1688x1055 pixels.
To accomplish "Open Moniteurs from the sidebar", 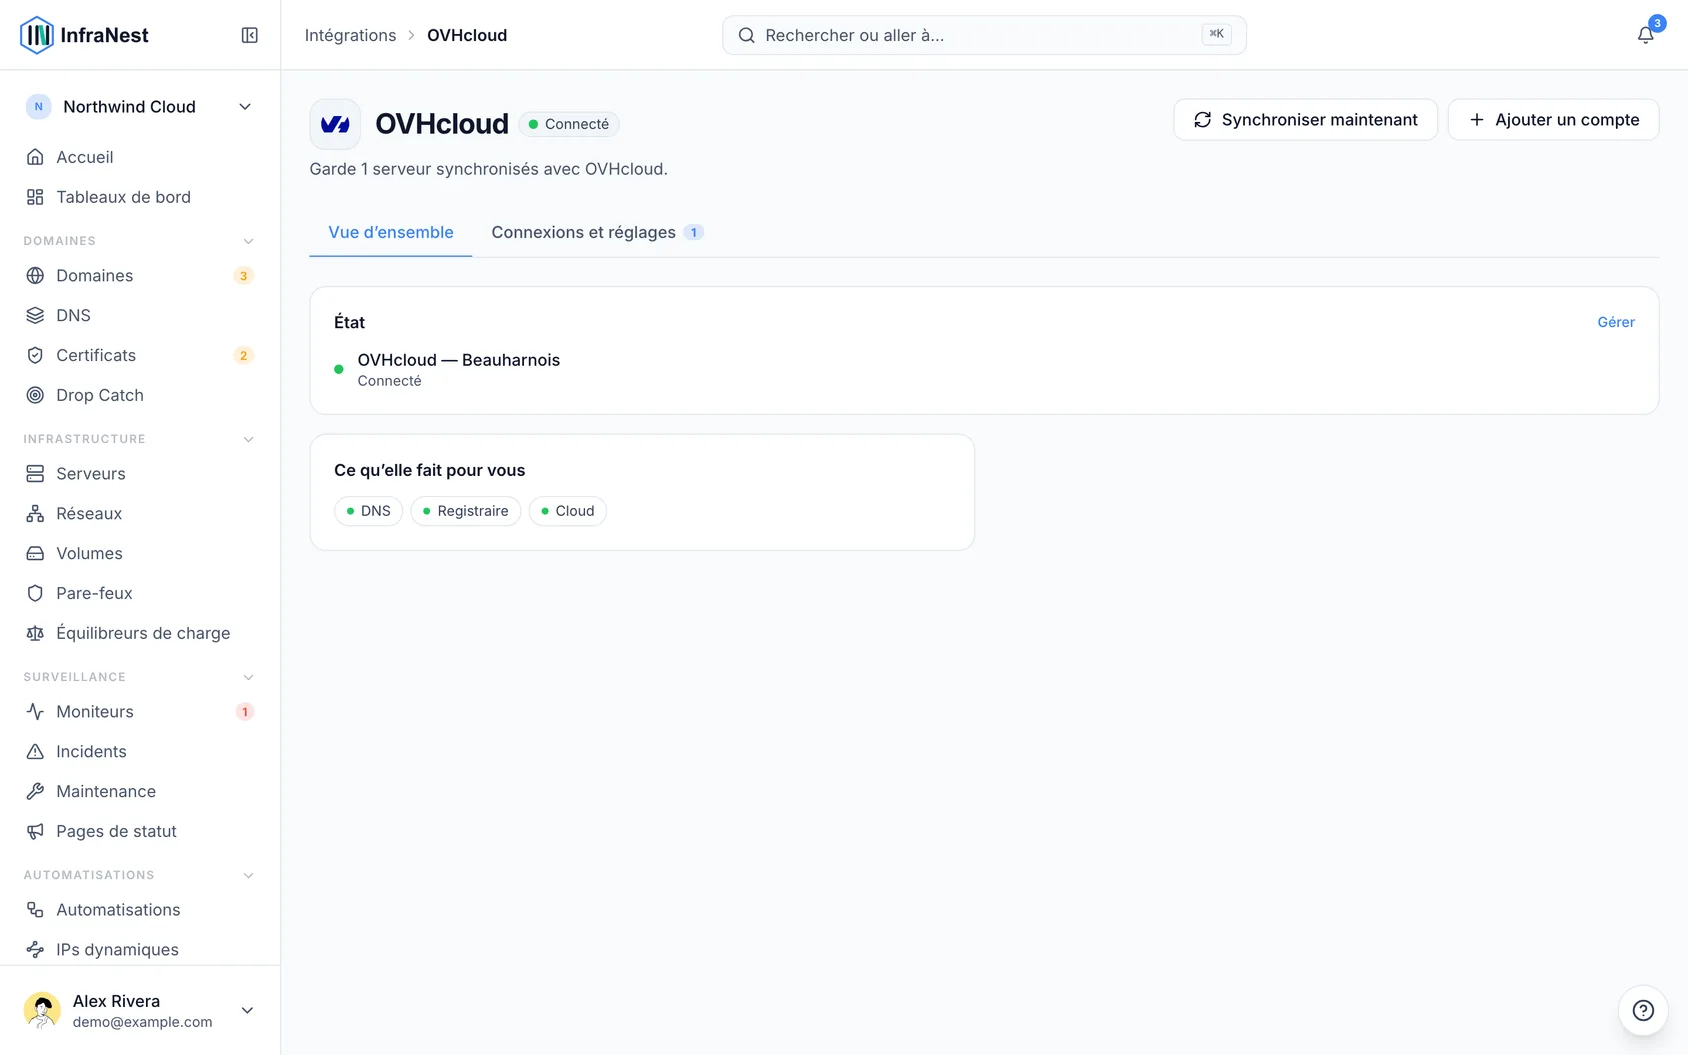I will [x=140, y=711].
